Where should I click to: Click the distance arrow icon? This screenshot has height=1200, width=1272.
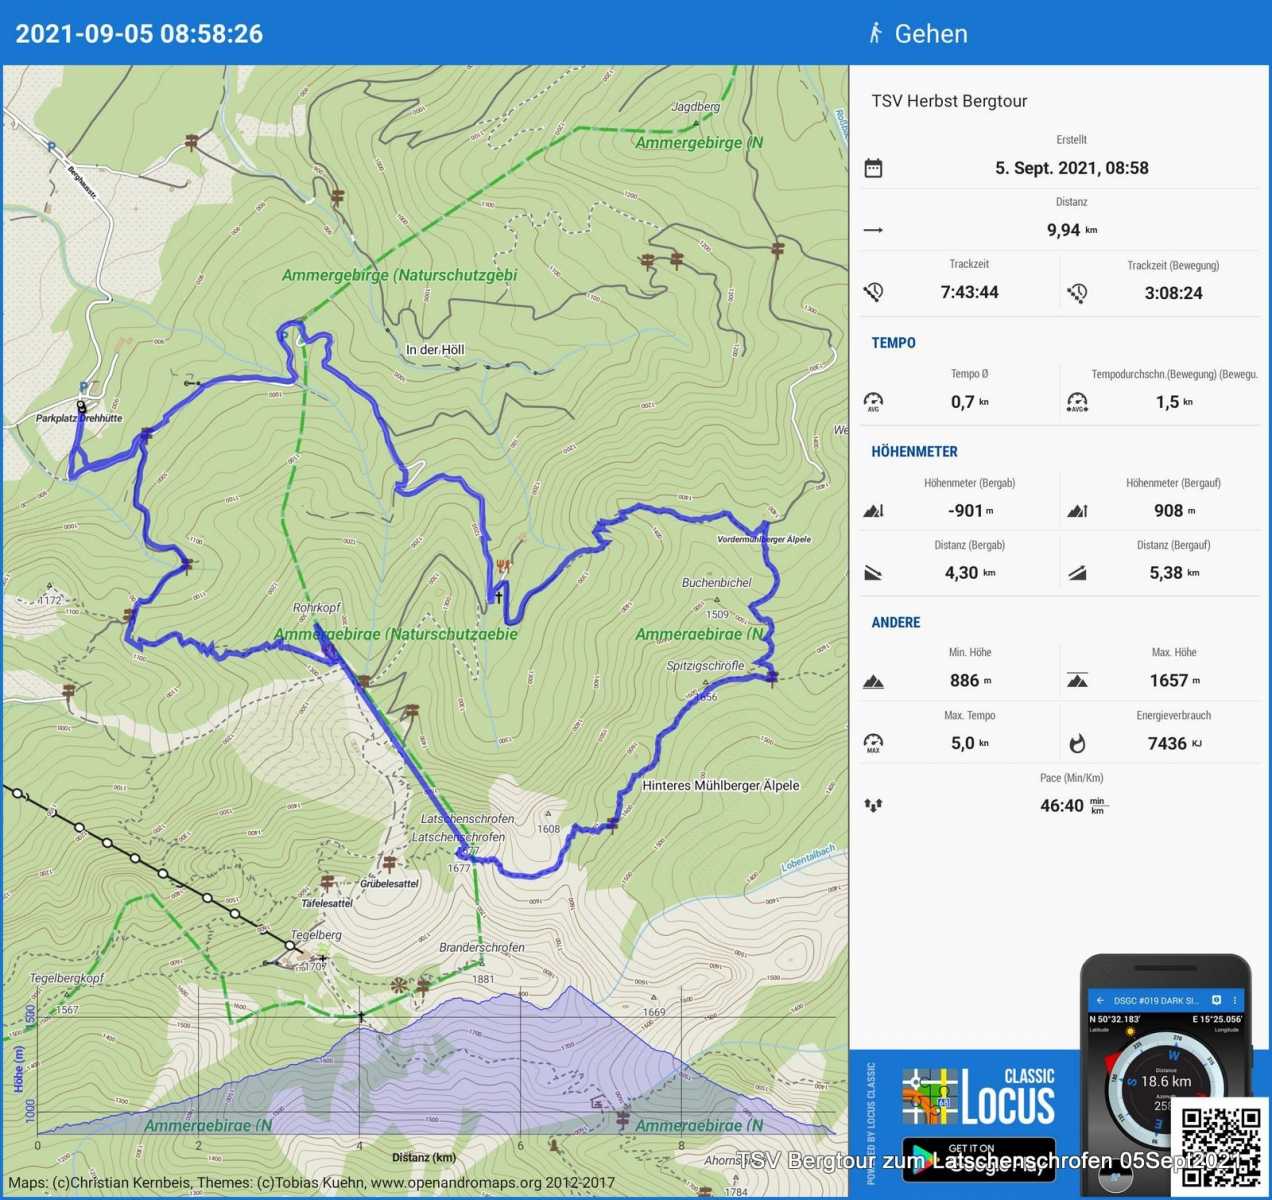[x=873, y=230]
